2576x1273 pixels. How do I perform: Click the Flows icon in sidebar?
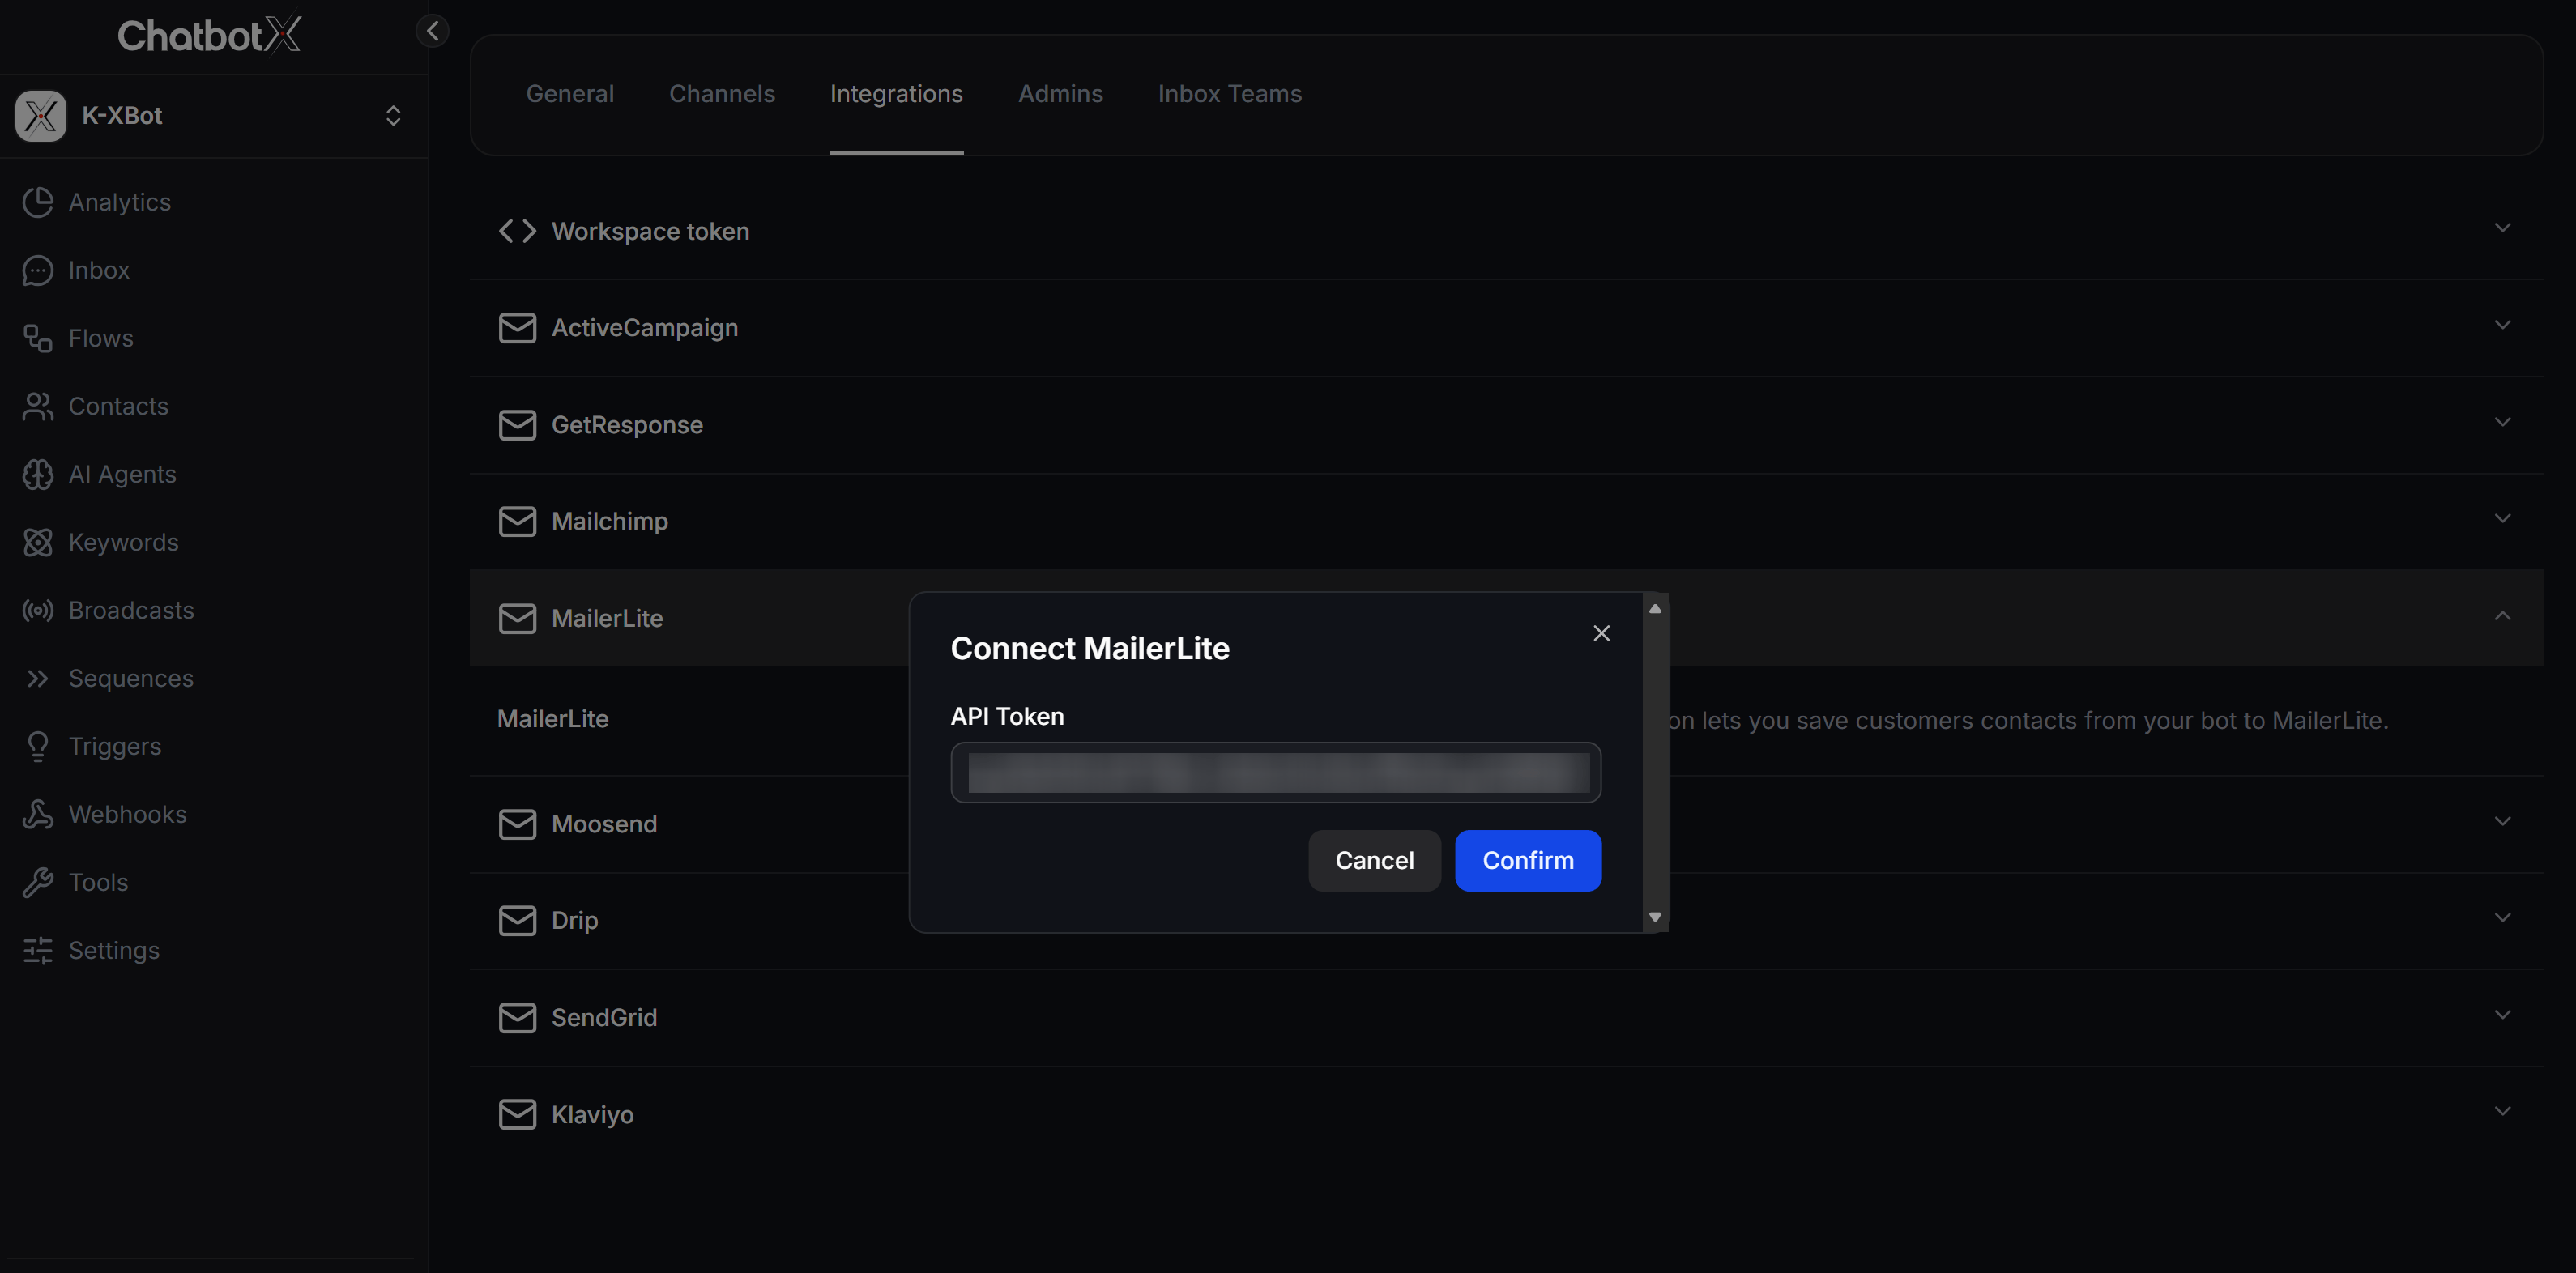(38, 338)
